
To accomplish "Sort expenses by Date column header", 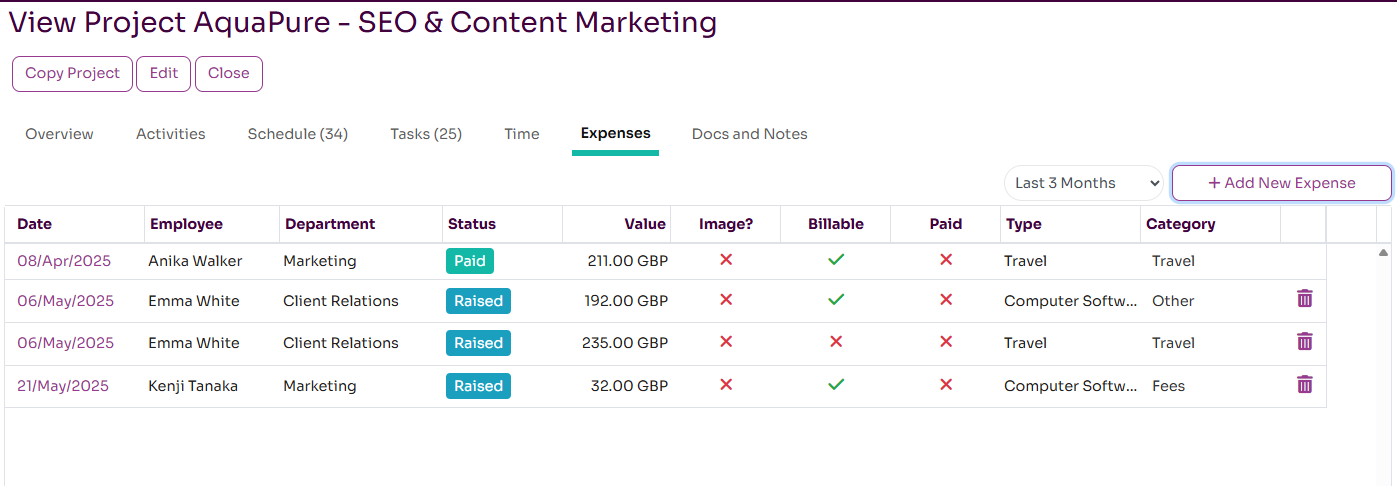I will tap(35, 224).
